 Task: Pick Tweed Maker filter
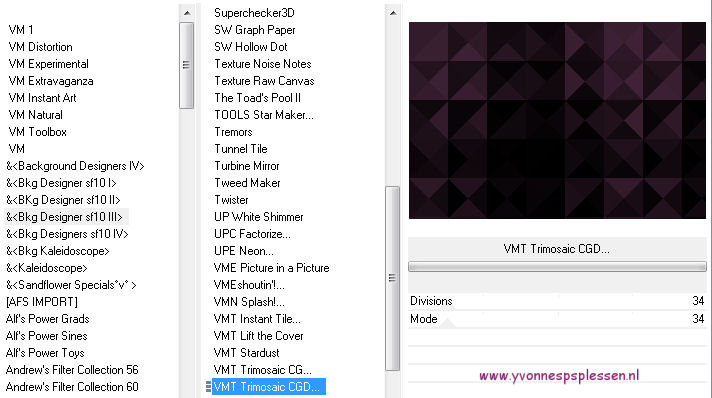coord(247,183)
